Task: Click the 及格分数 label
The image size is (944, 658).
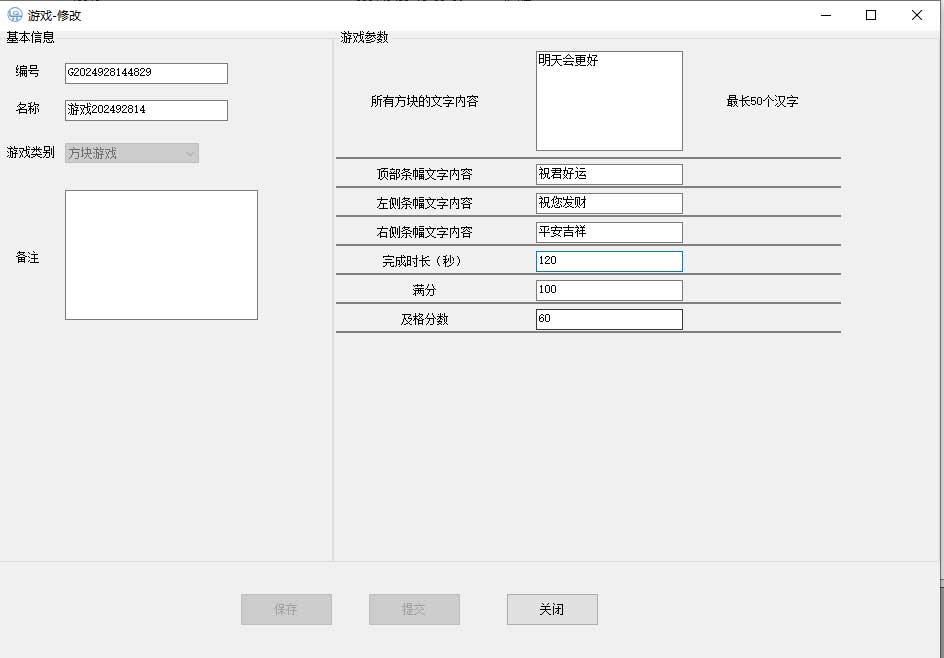Action: (x=424, y=319)
